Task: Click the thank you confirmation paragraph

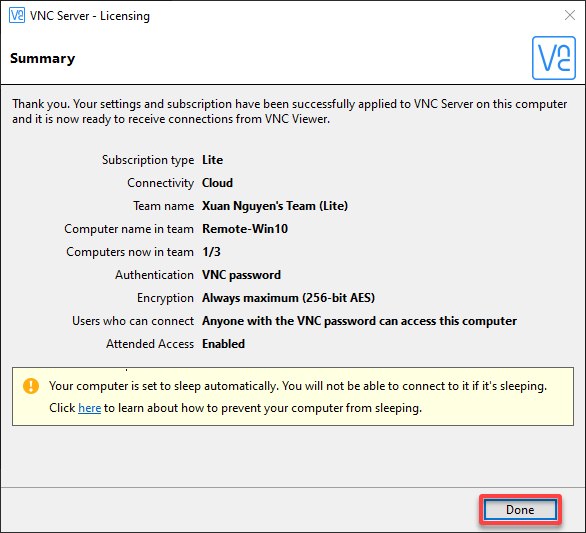Action: click(289, 111)
